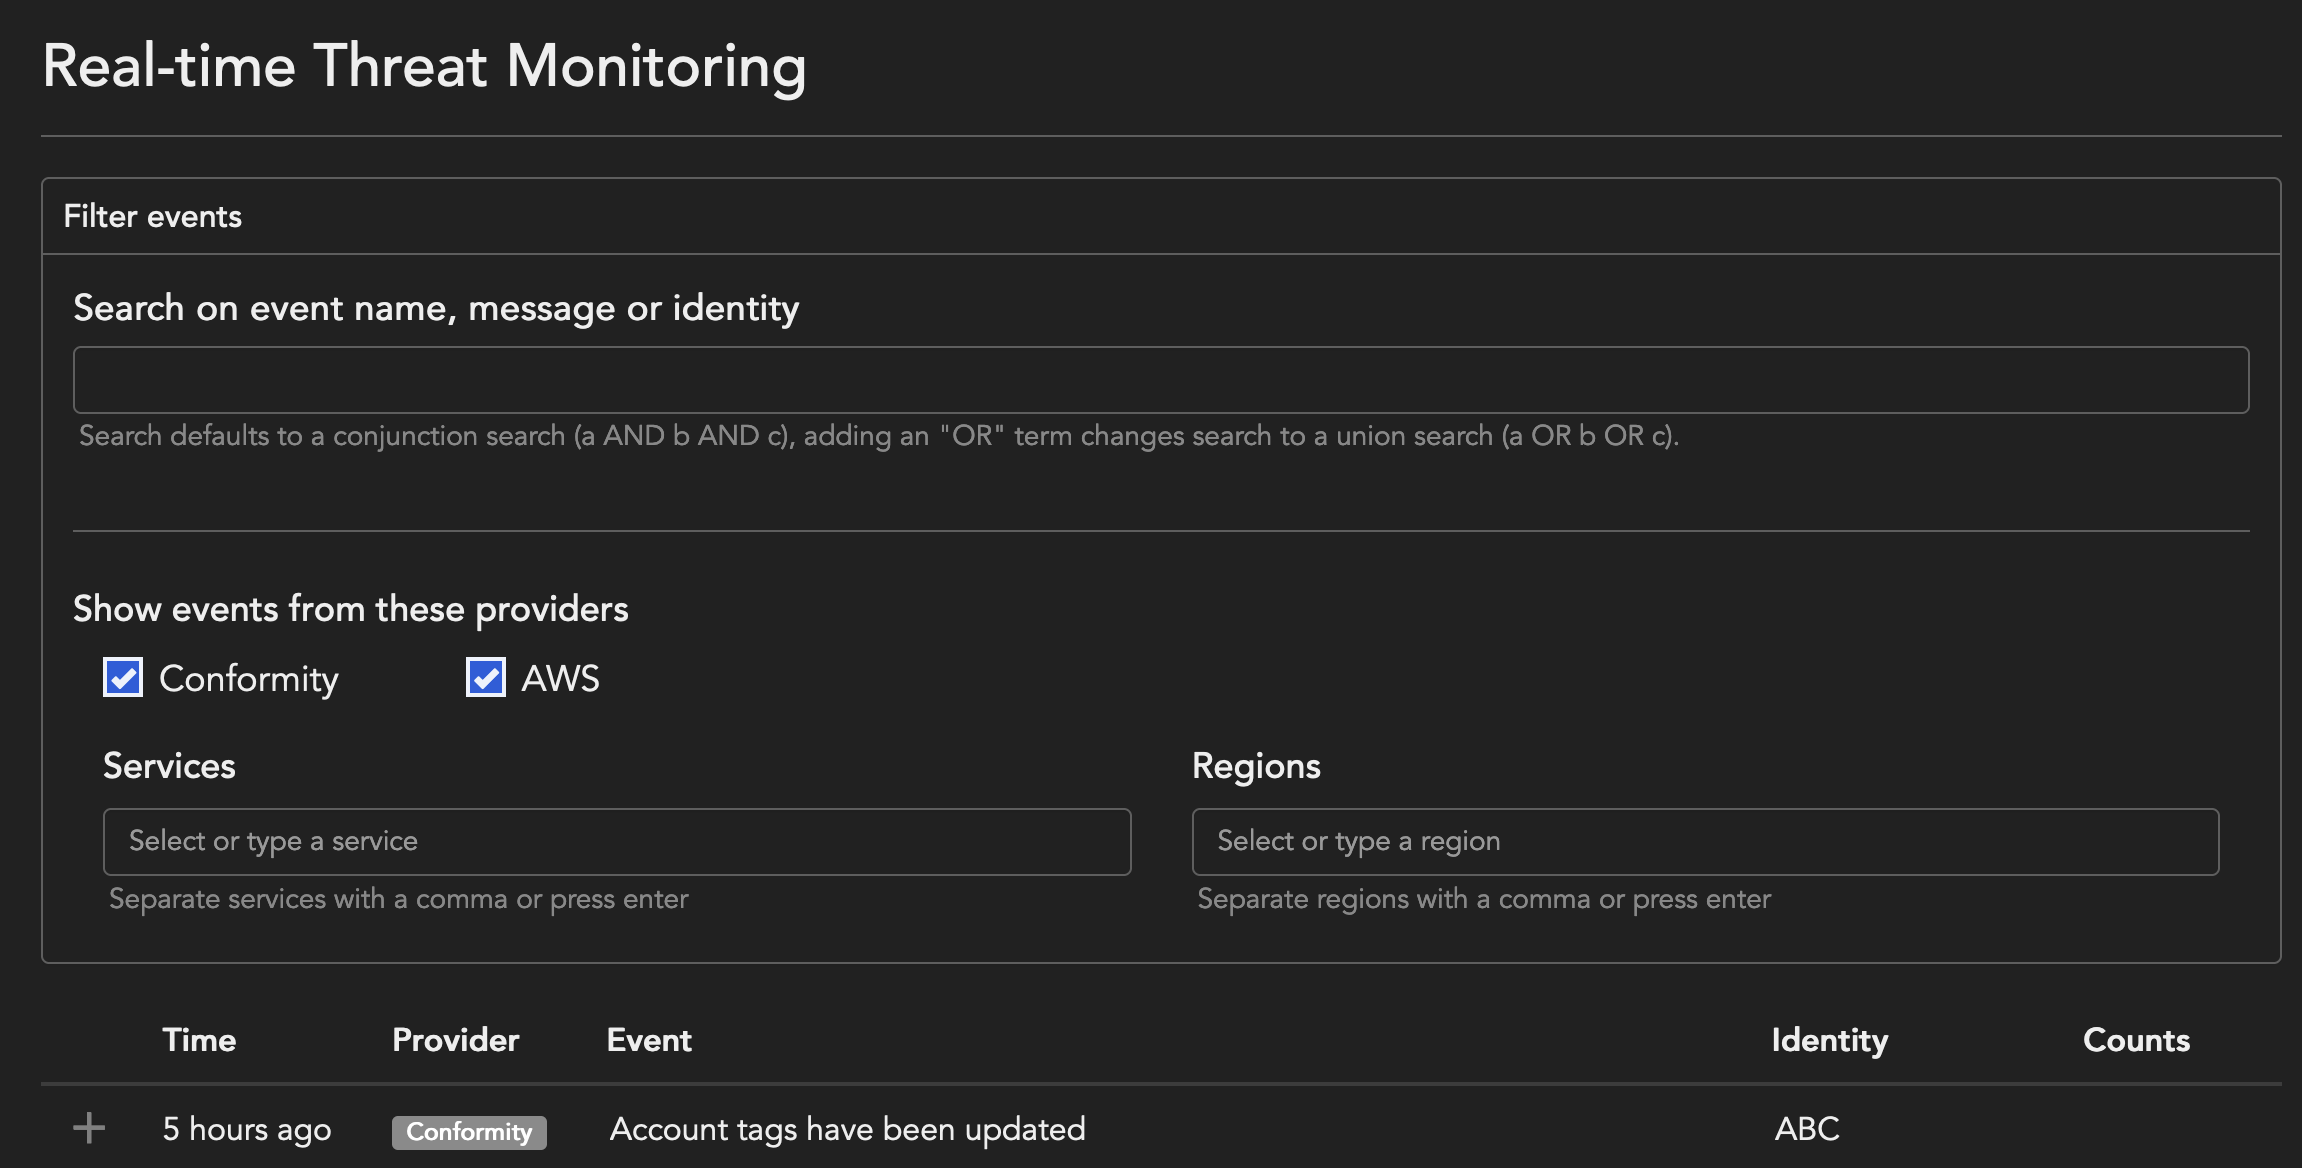This screenshot has height=1168, width=2302.
Task: Click the Event column header
Action: click(649, 1040)
